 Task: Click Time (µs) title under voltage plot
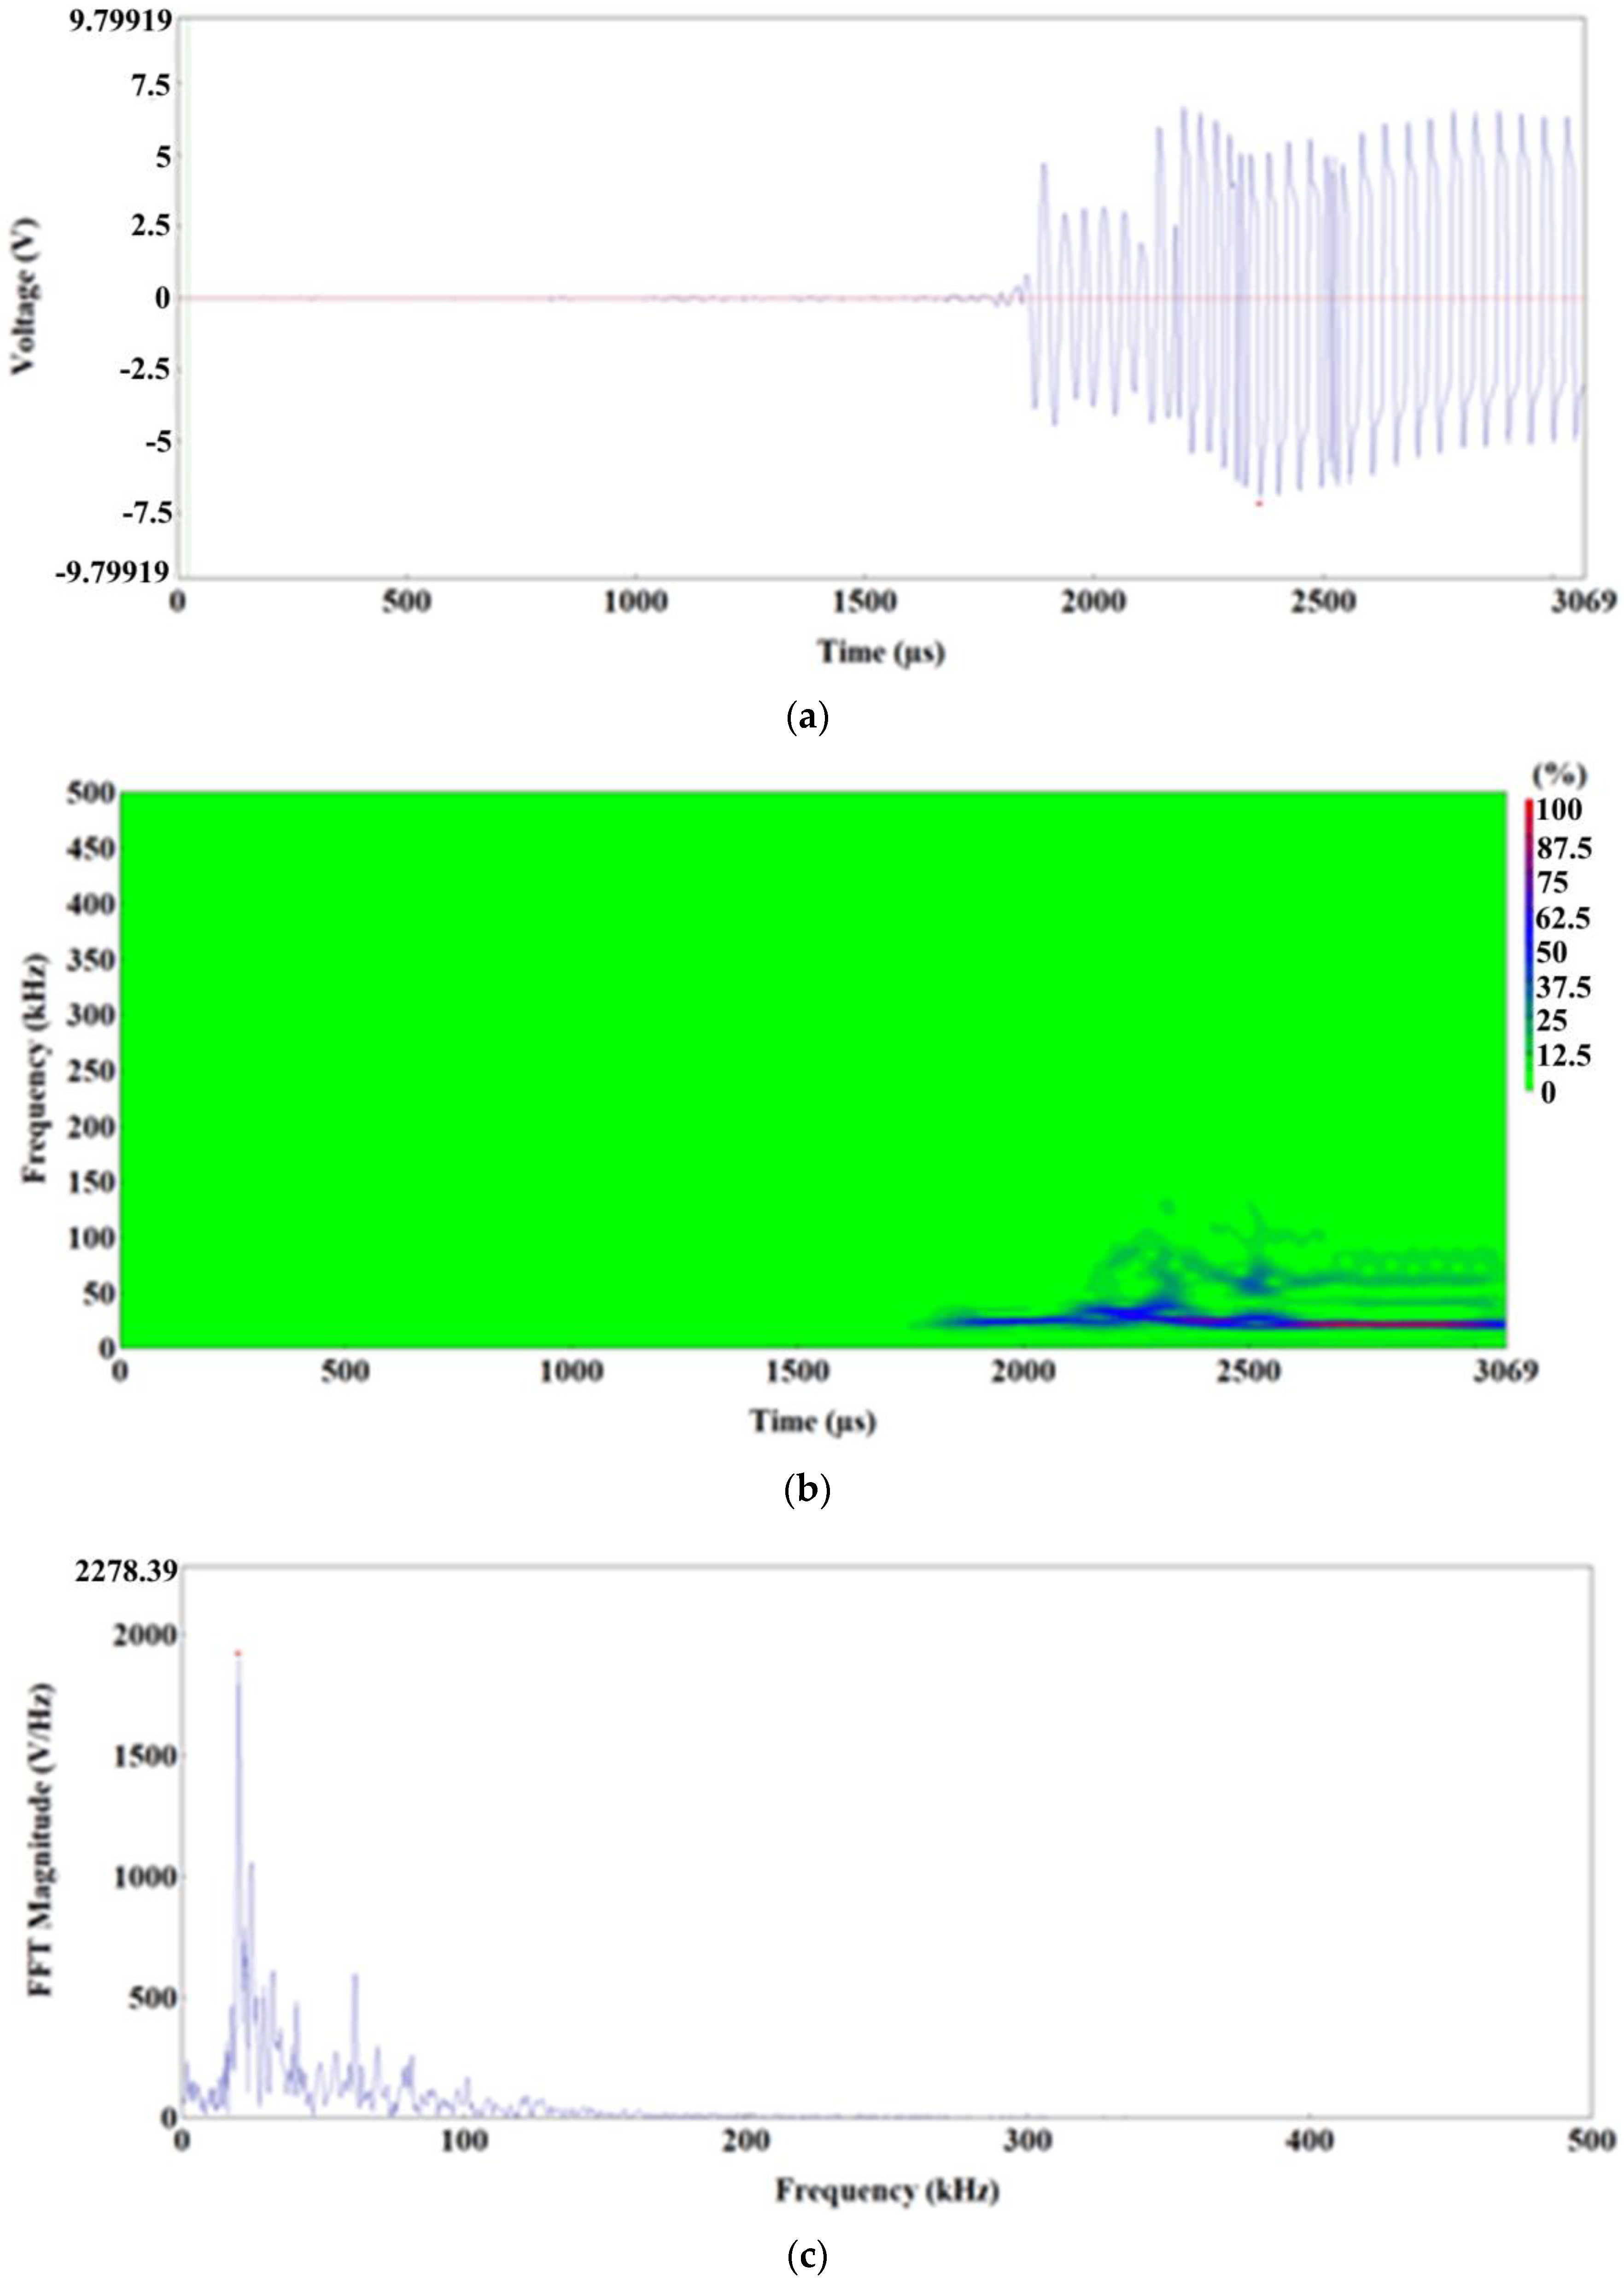[881, 652]
